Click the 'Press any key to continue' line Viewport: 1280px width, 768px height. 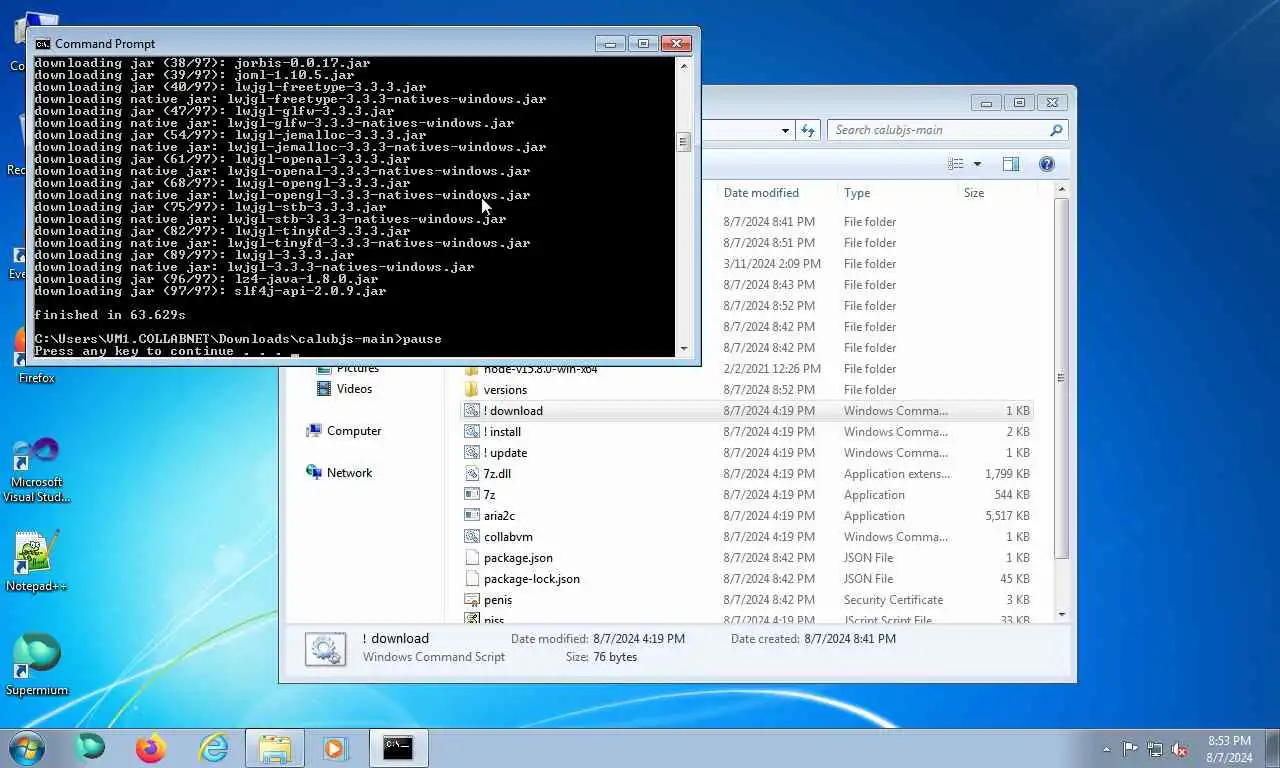pyautogui.click(x=166, y=351)
